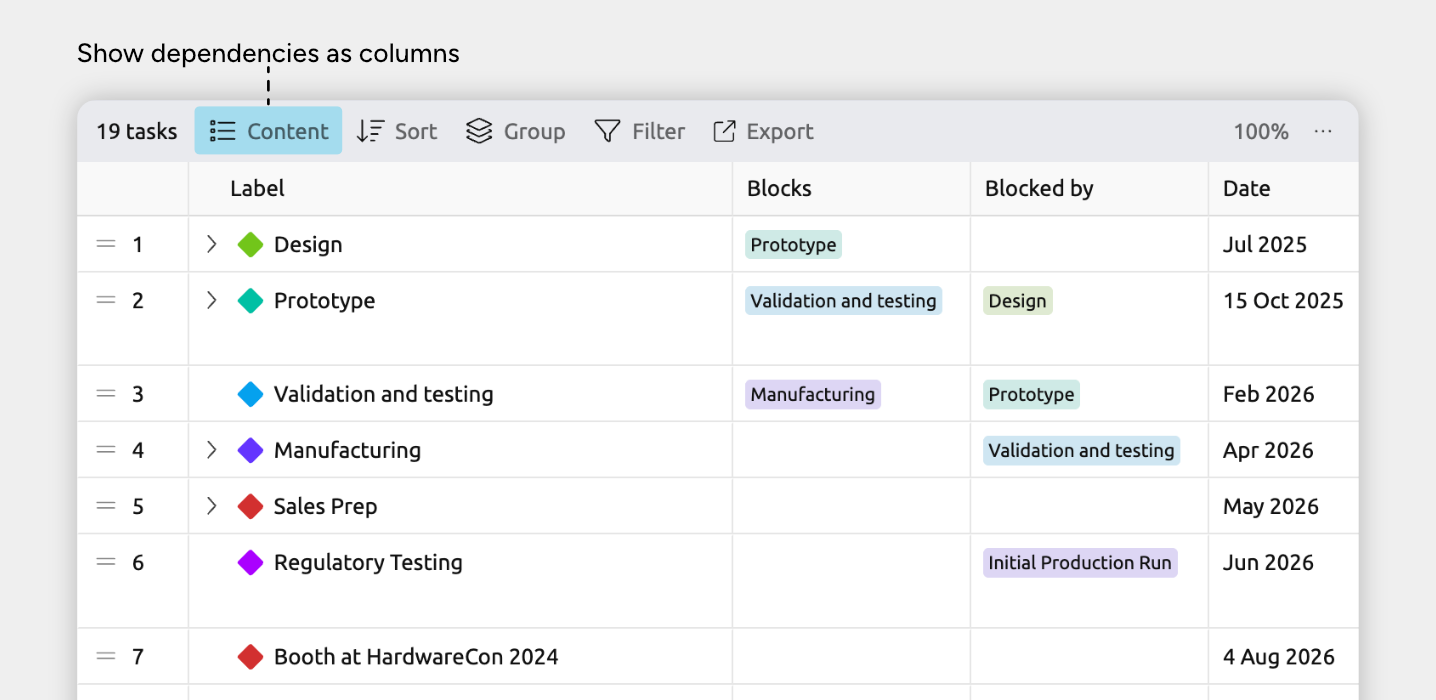Viewport: 1436px width, 700px height.
Task: Click the Booth at HardwareCon 2024 task label
Action: click(416, 656)
